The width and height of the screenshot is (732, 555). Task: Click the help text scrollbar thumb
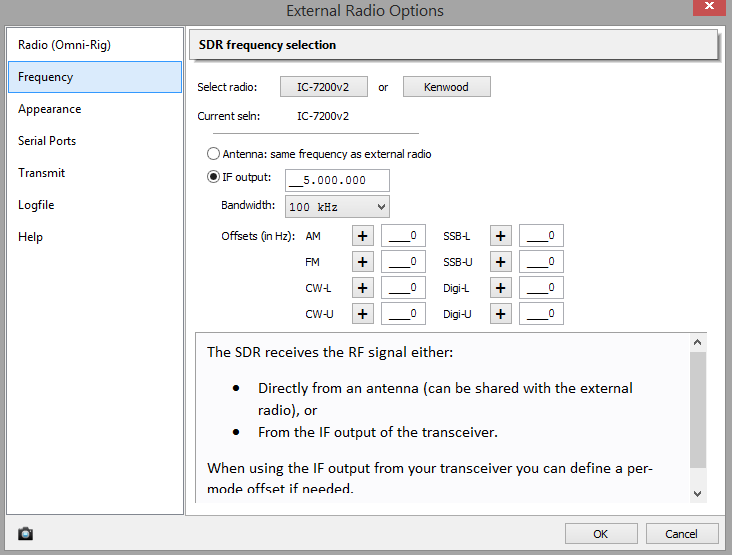697,410
